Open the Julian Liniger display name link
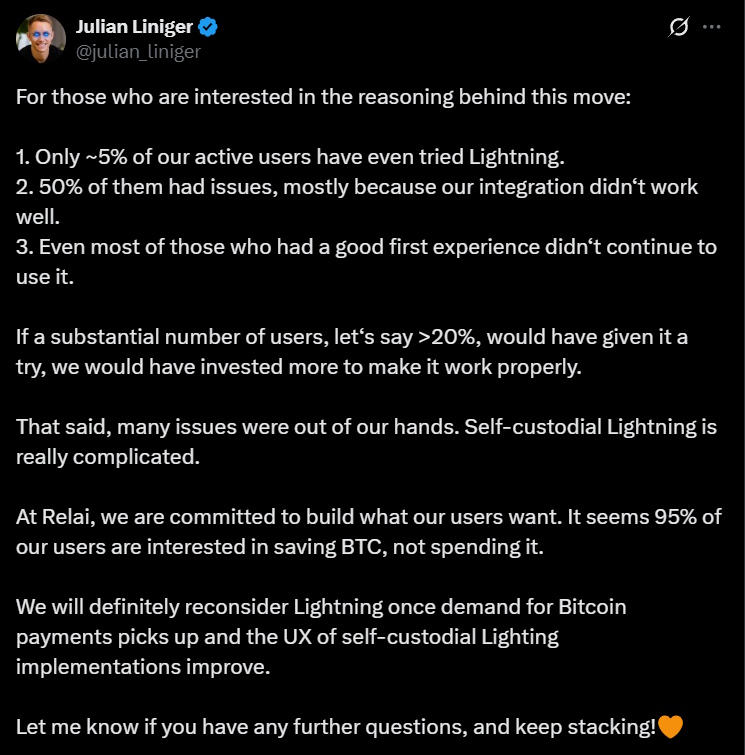Viewport: 745px width, 755px height. [134, 26]
